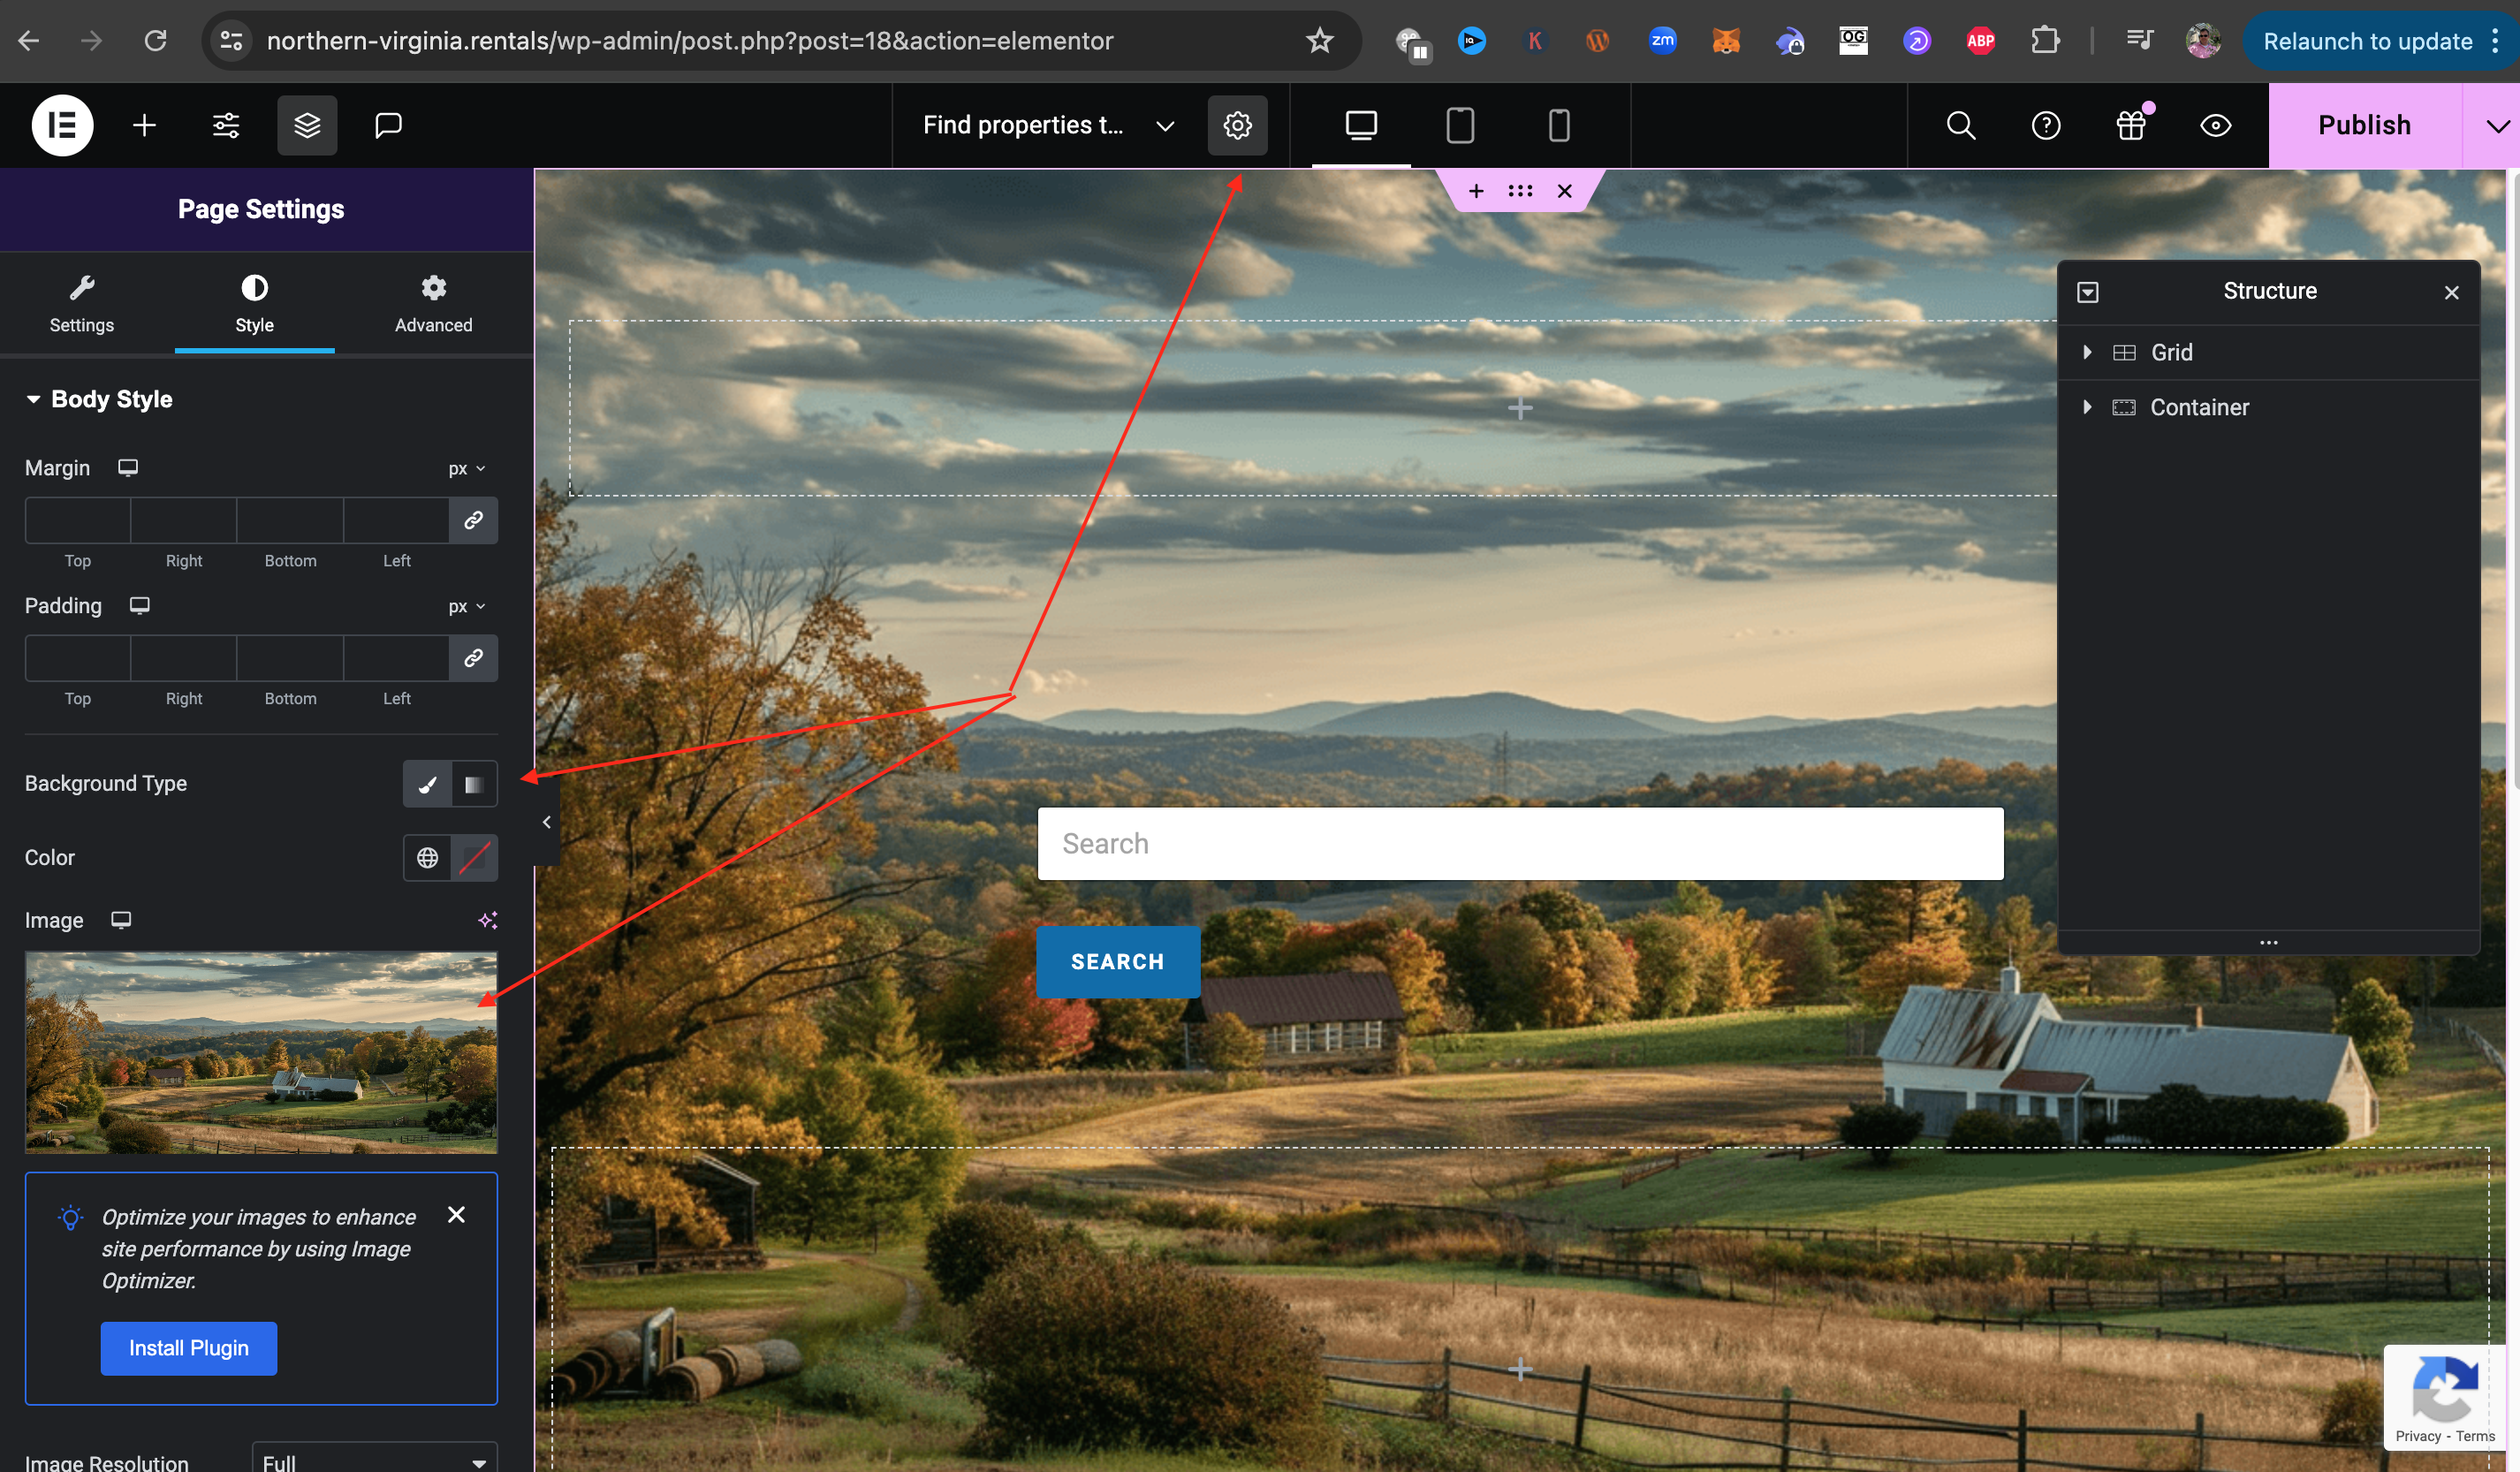Image resolution: width=2520 pixels, height=1472 pixels.
Task: Open Site Settings sliders icon
Action: click(226, 125)
